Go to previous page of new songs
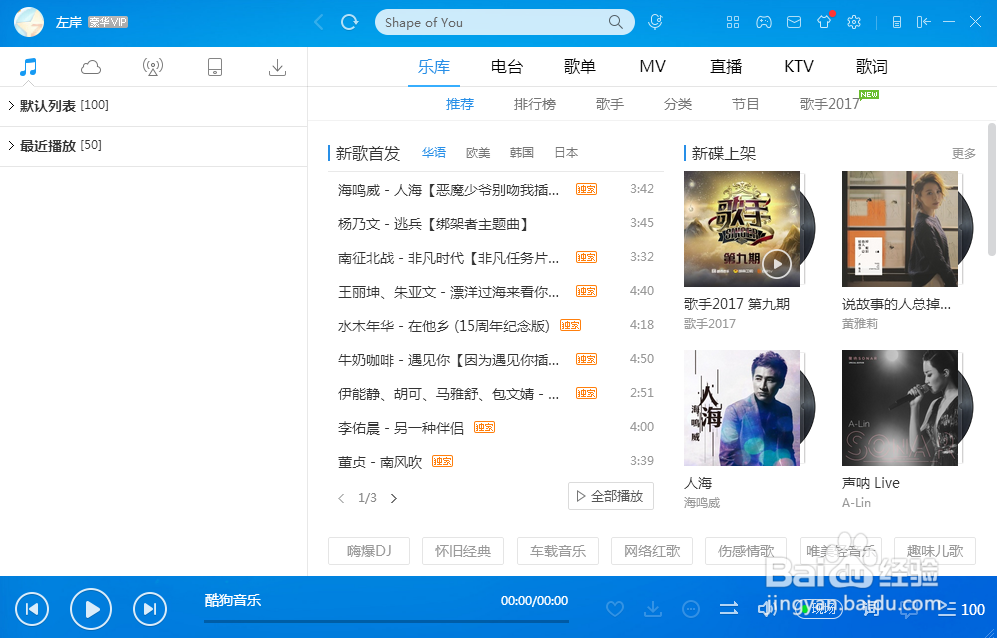Screen dimensions: 997x638 pos(341,498)
